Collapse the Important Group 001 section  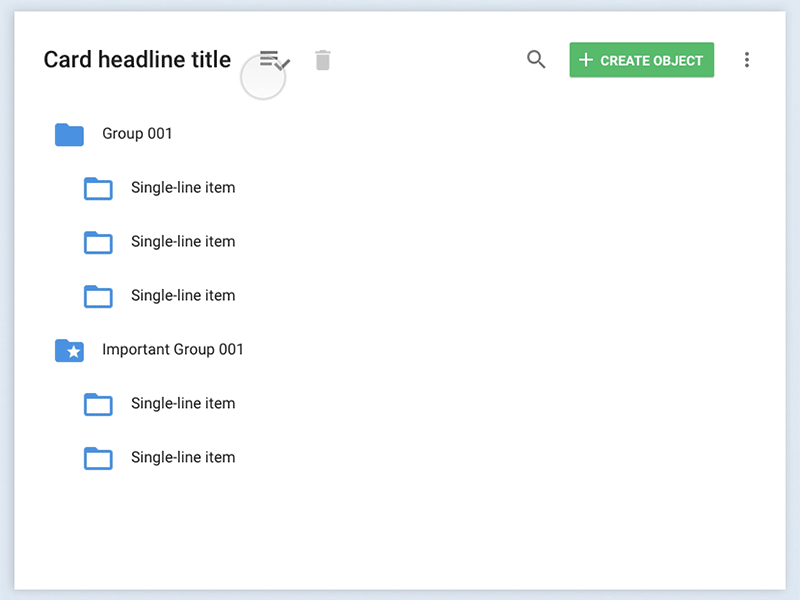tap(172, 350)
